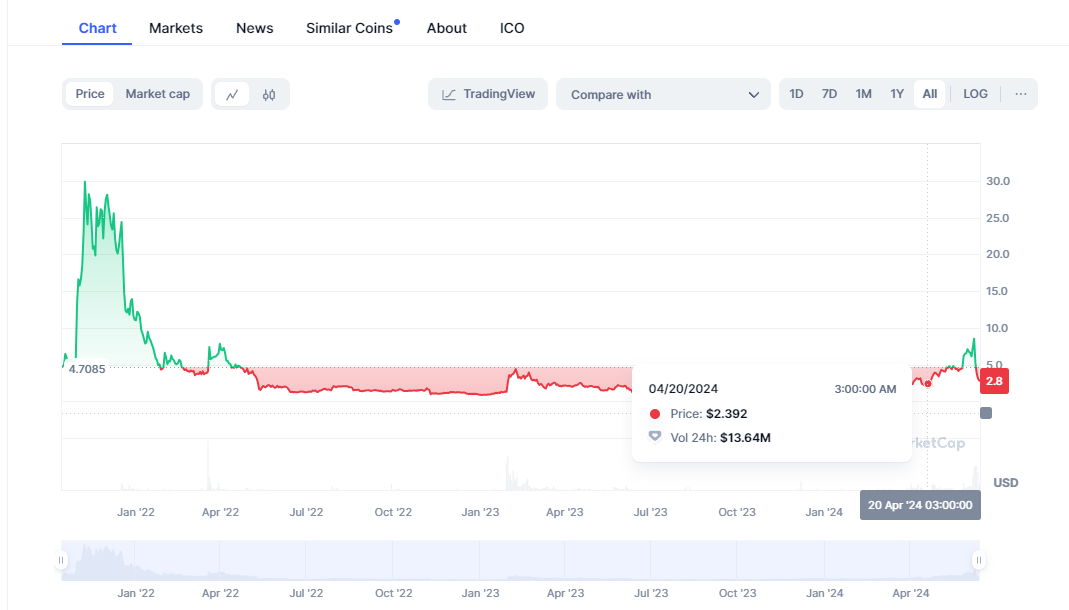Screen dimensions: 1069x610
Task: Click the Jan '22 label on main axis
Action: tap(136, 512)
